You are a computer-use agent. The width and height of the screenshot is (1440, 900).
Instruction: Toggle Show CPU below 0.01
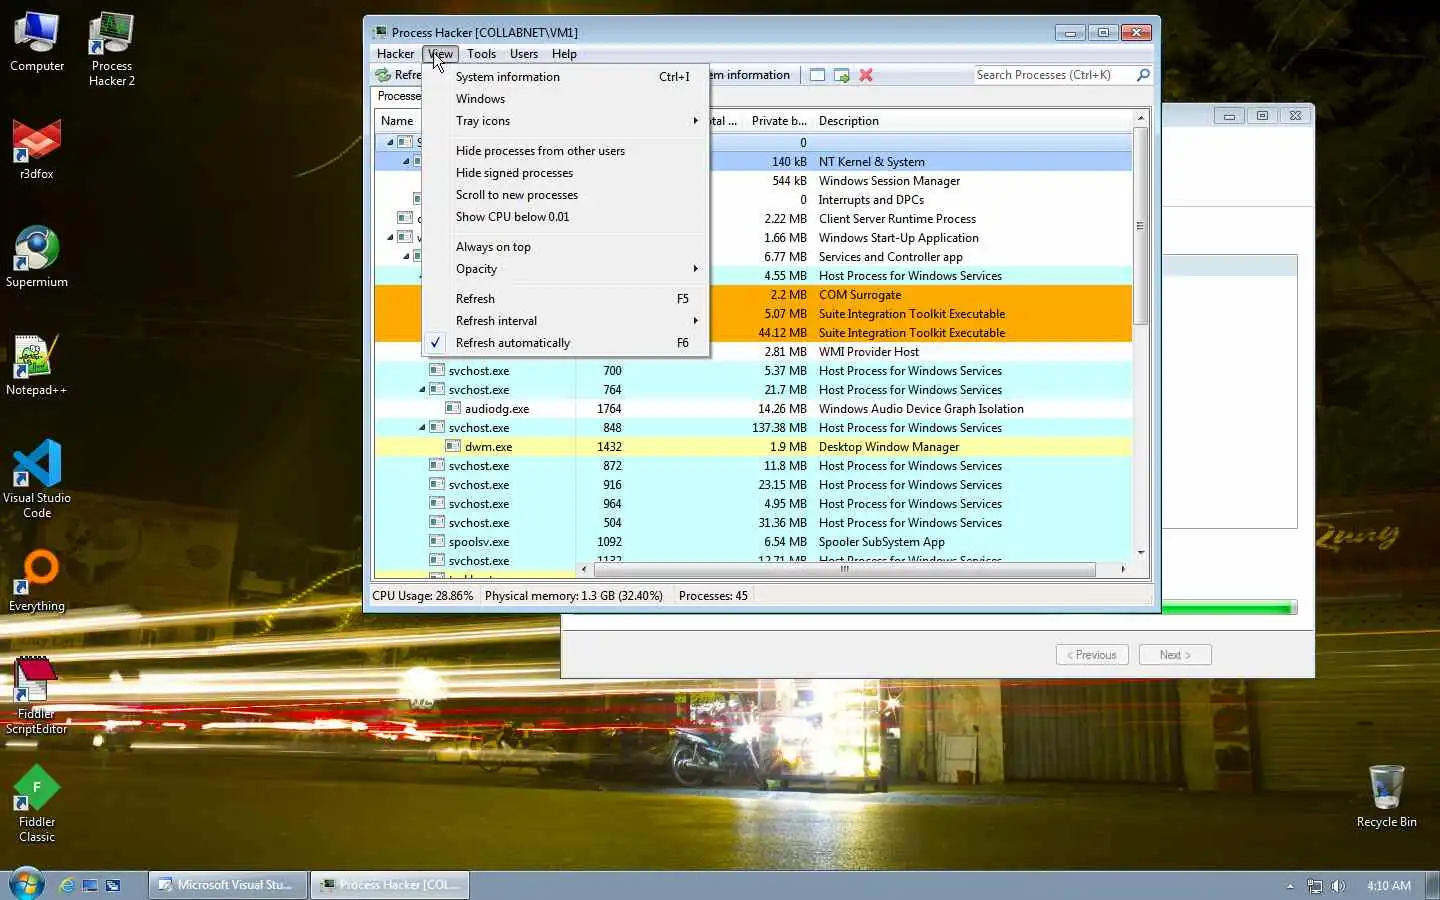coord(566,217)
